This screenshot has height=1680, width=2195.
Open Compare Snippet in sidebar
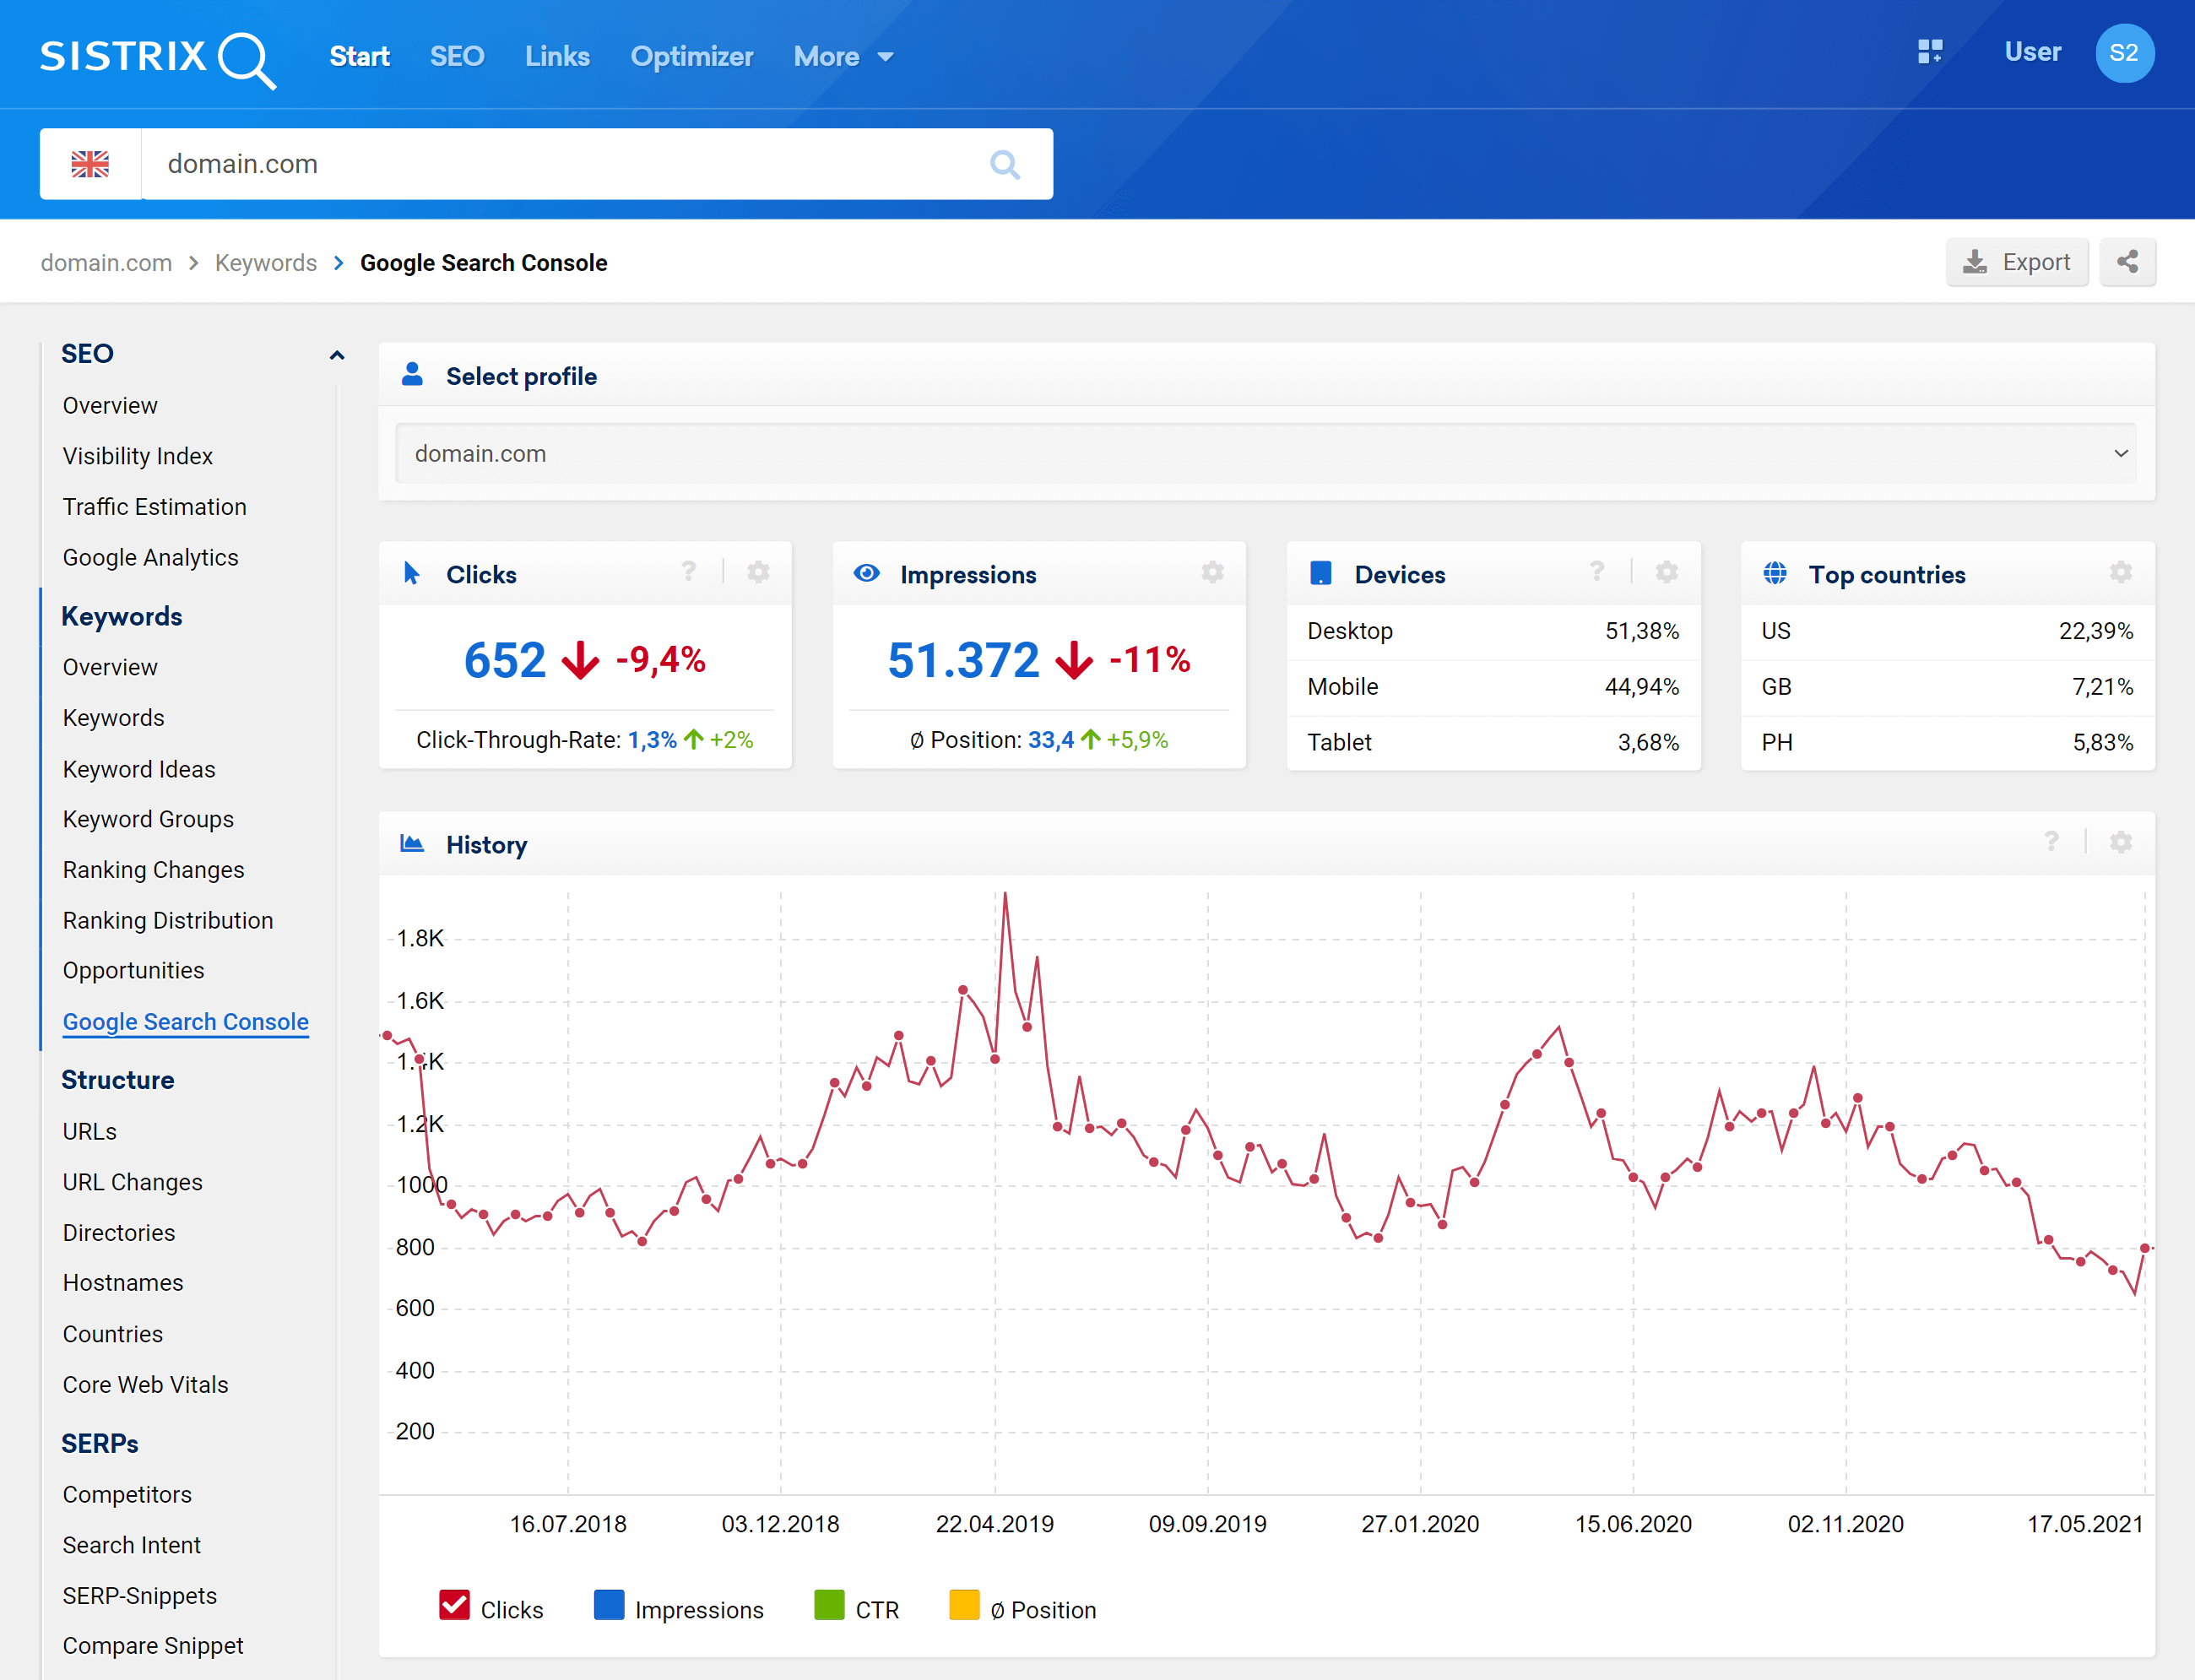153,1646
